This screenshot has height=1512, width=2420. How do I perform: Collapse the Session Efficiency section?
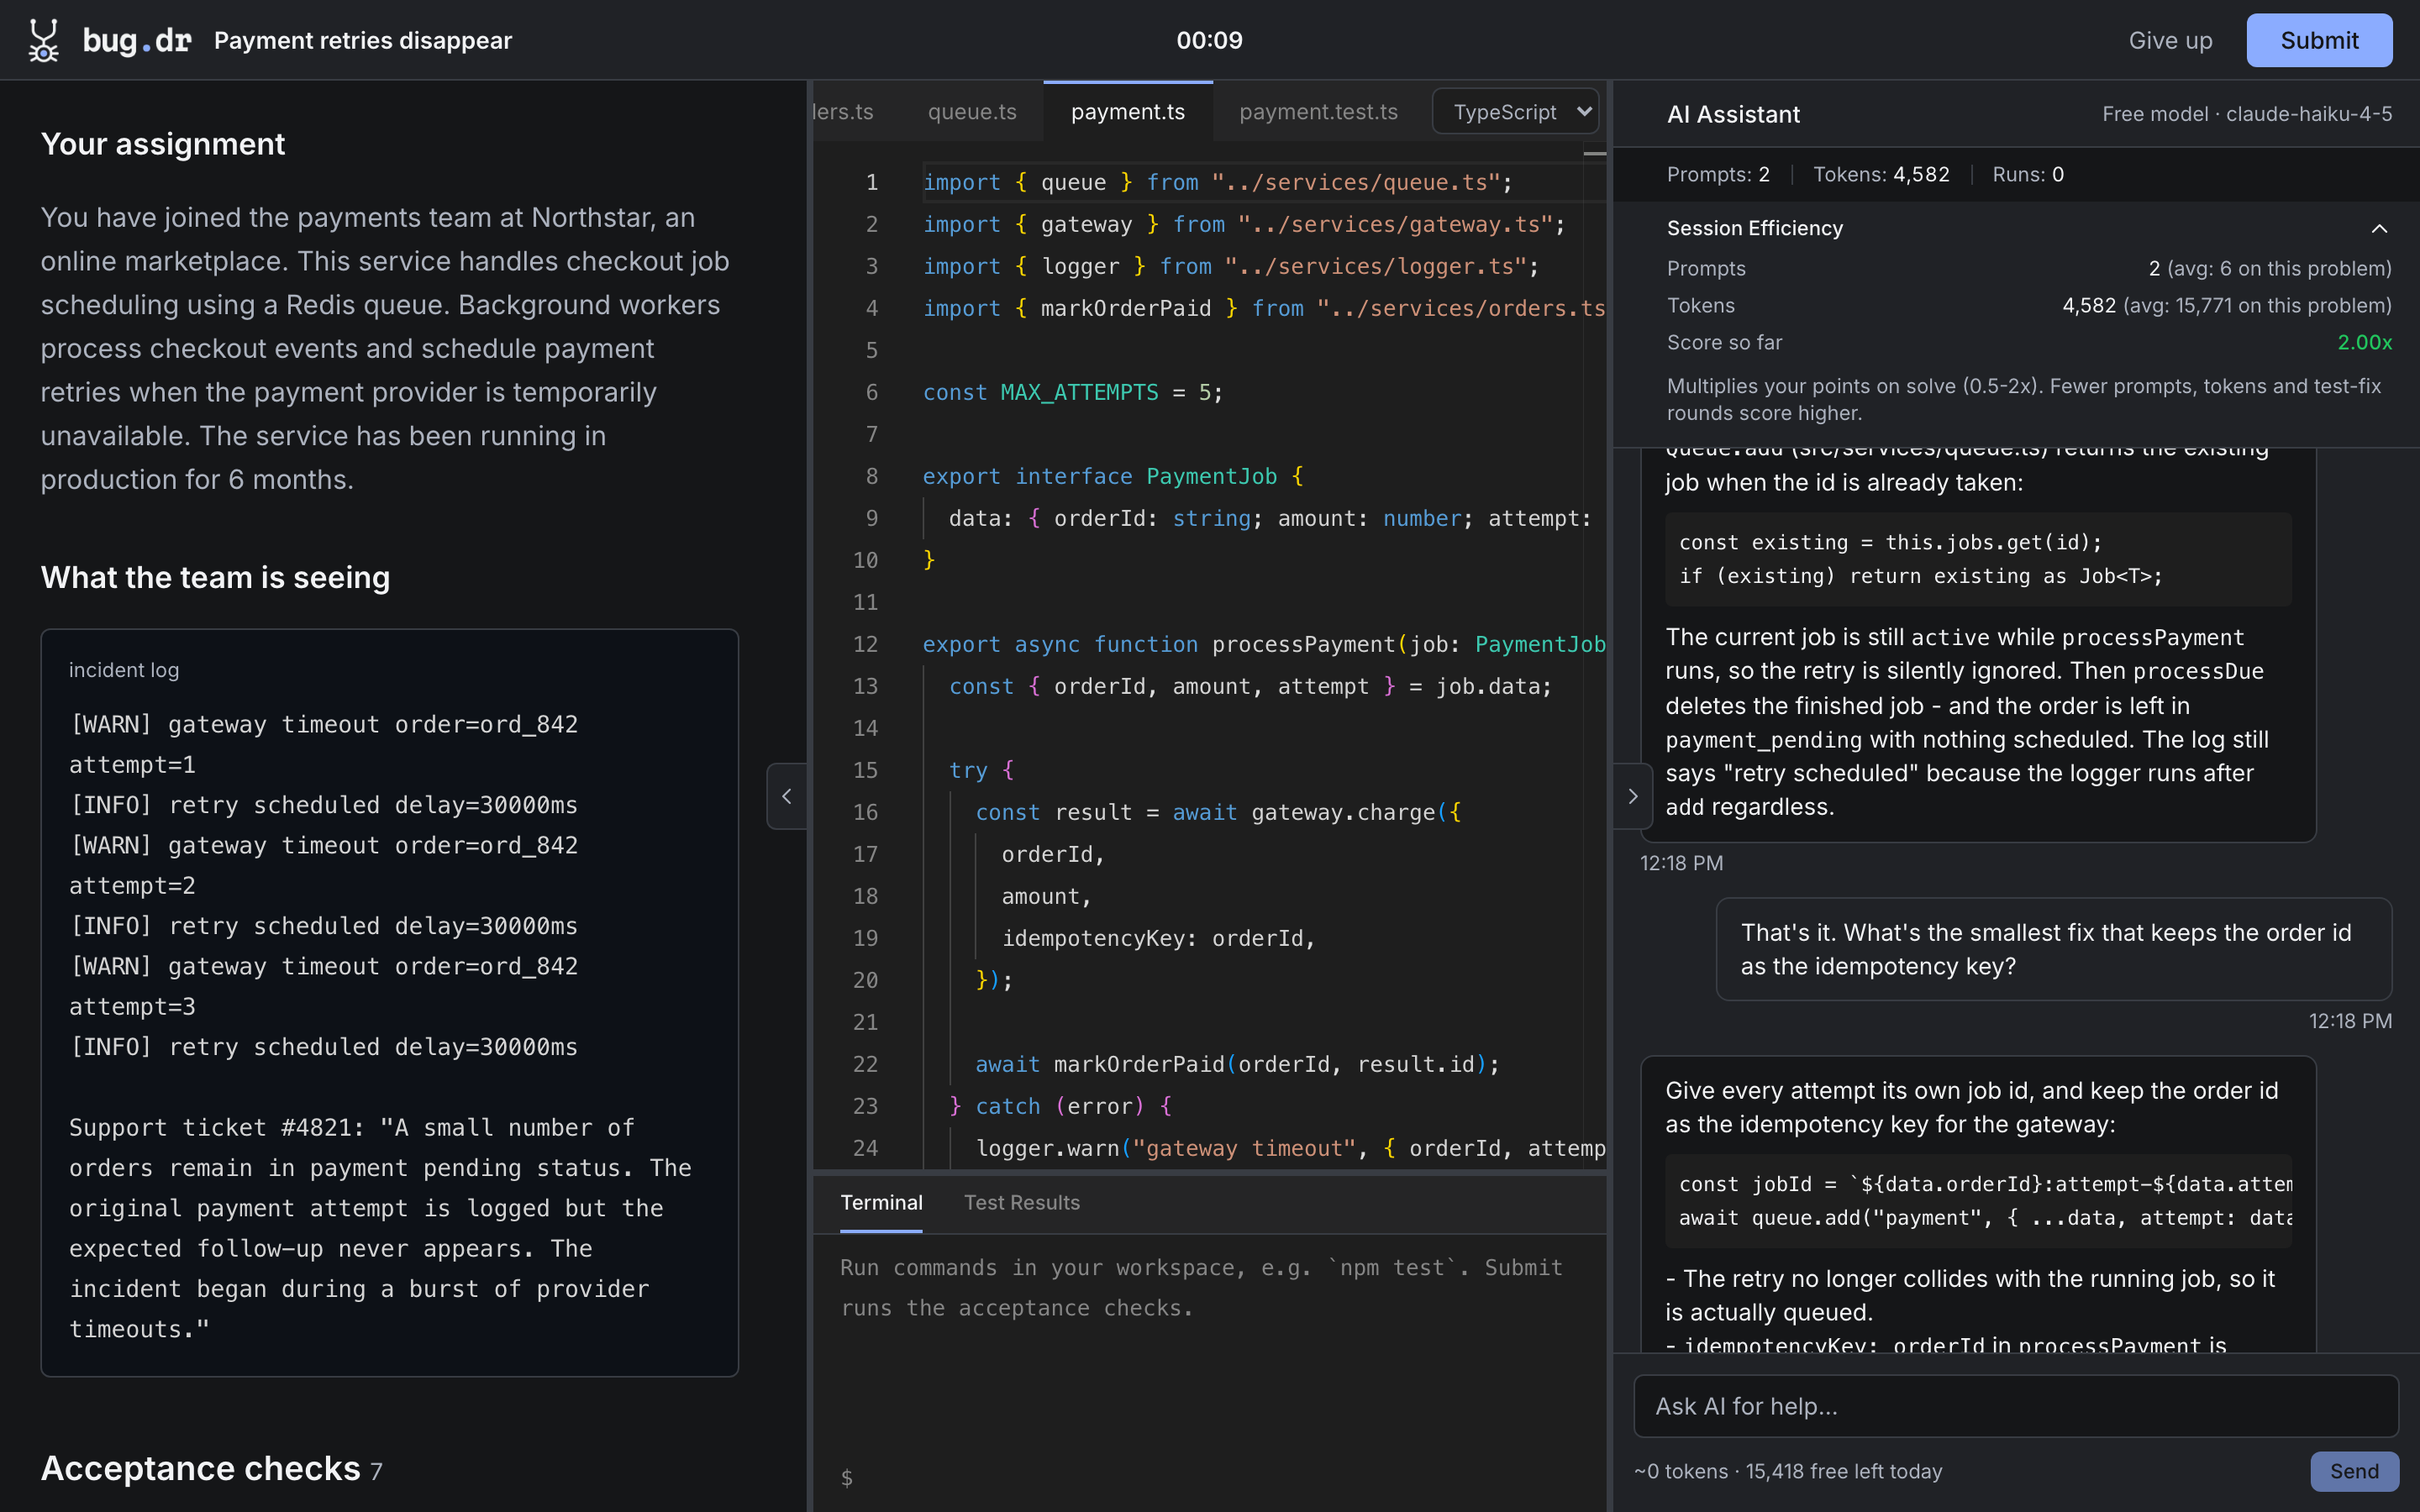[x=2379, y=228]
